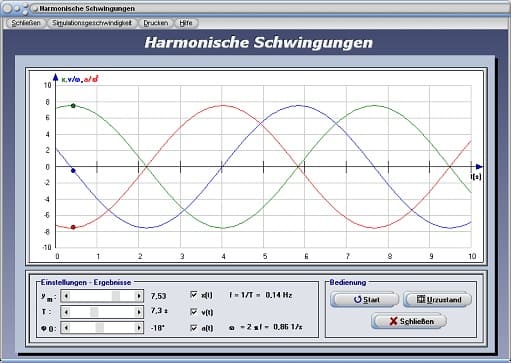Start the simulation with the Start button
This screenshot has height=363, width=511.
(x=365, y=299)
